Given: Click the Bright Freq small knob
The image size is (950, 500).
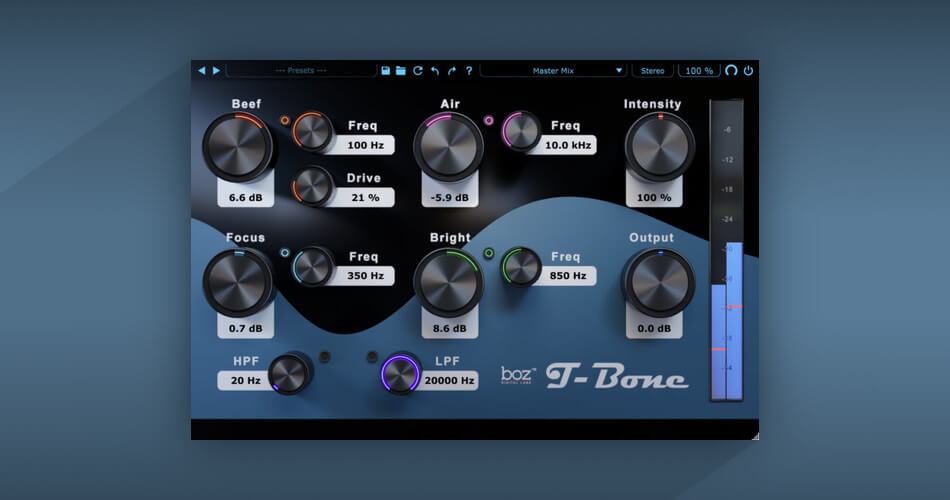Looking at the screenshot, I should point(521,267).
